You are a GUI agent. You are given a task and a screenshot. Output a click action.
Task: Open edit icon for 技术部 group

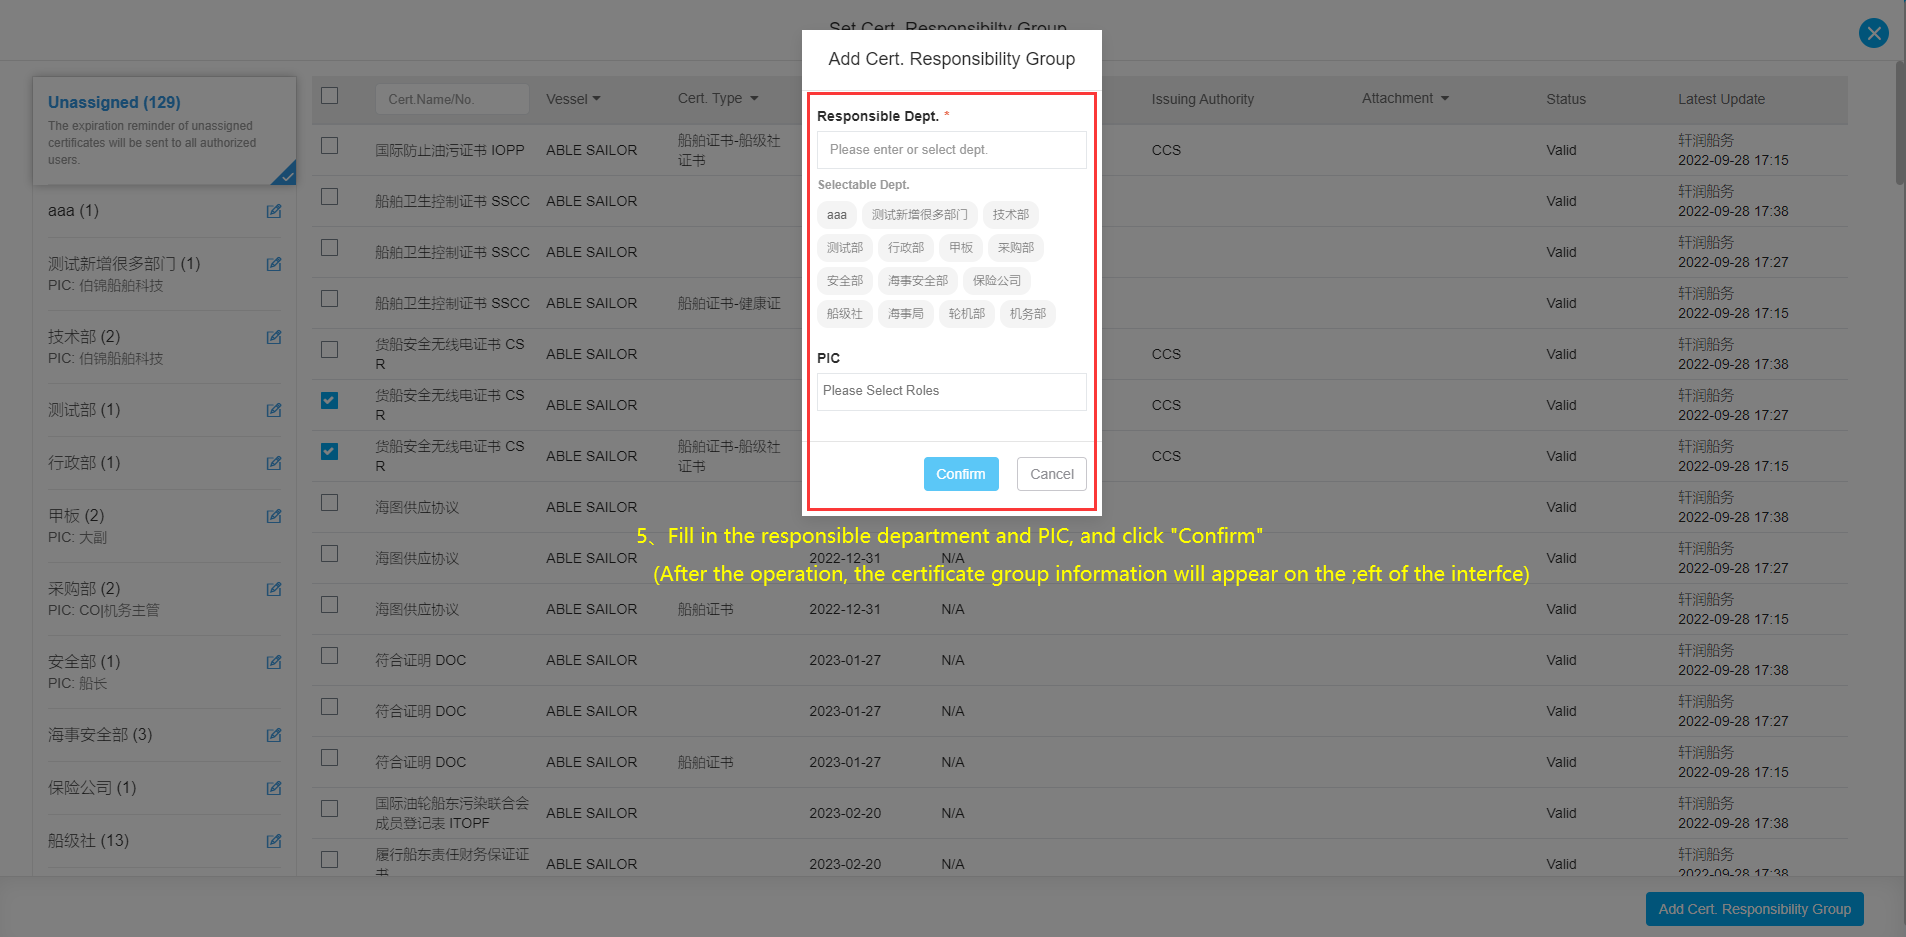(274, 337)
